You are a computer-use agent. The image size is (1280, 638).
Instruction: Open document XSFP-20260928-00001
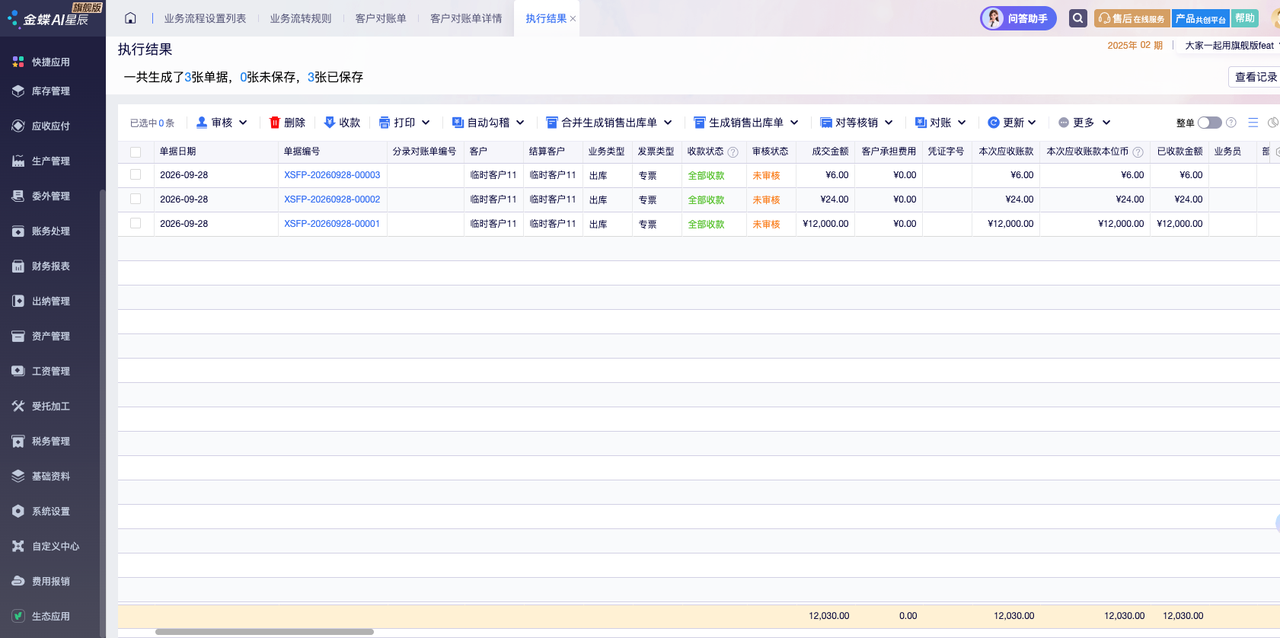[x=332, y=224]
